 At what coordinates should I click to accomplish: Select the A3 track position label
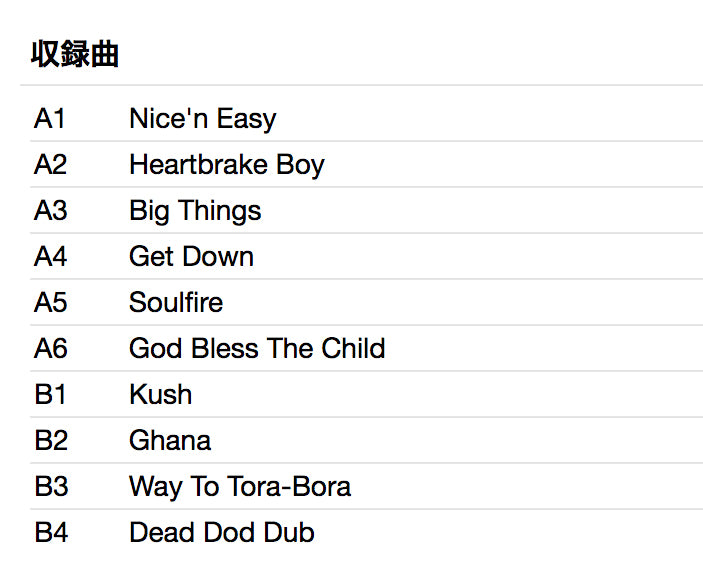[x=50, y=211]
